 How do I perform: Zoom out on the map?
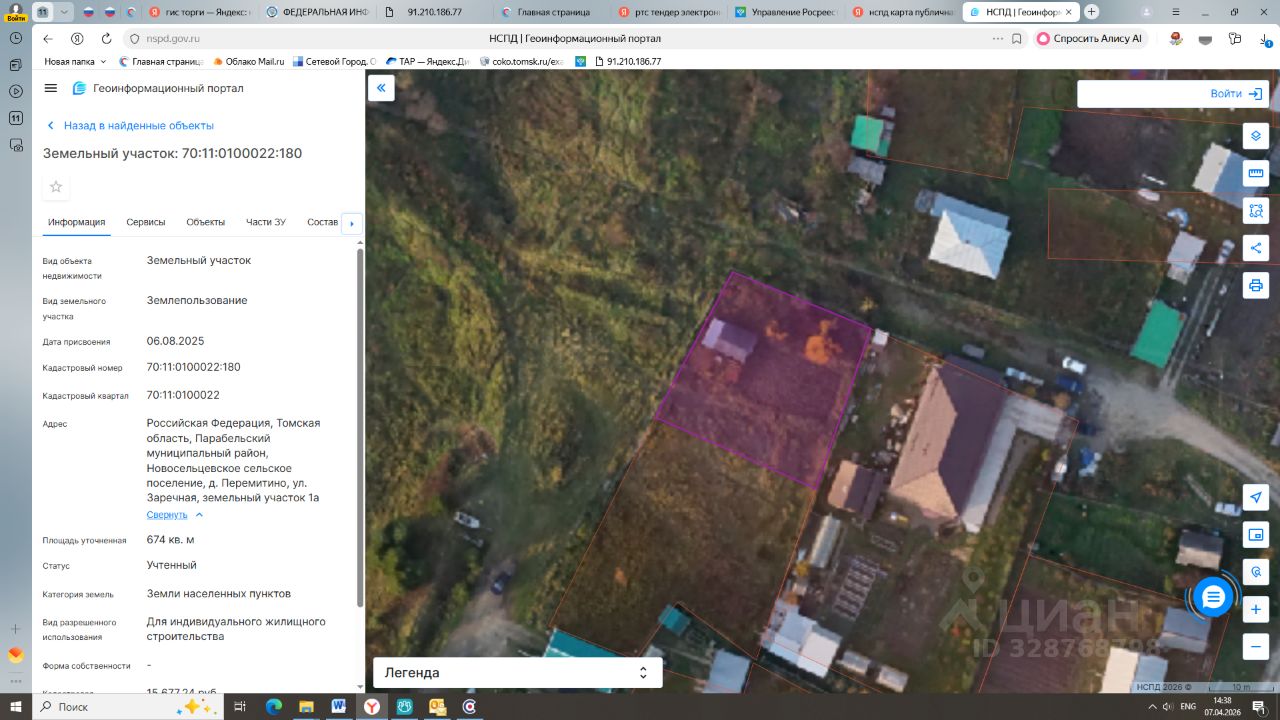[x=1256, y=647]
